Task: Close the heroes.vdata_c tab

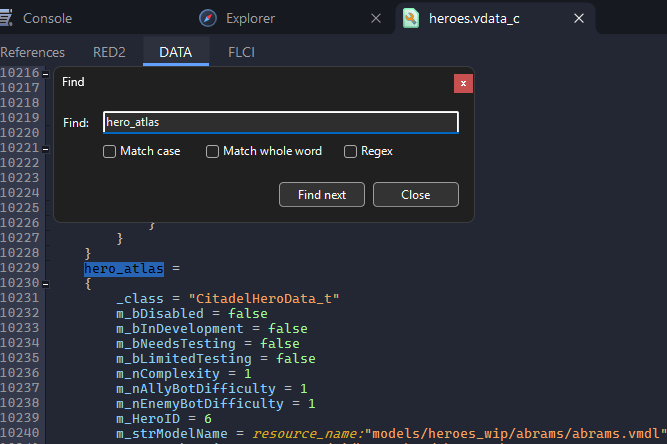Action: click(x=579, y=18)
